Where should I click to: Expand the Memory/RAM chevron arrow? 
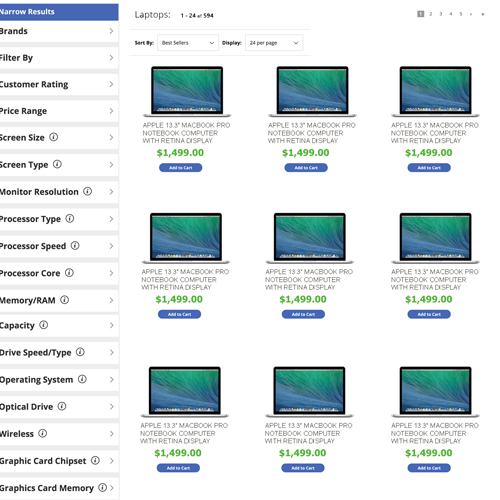[x=111, y=300]
